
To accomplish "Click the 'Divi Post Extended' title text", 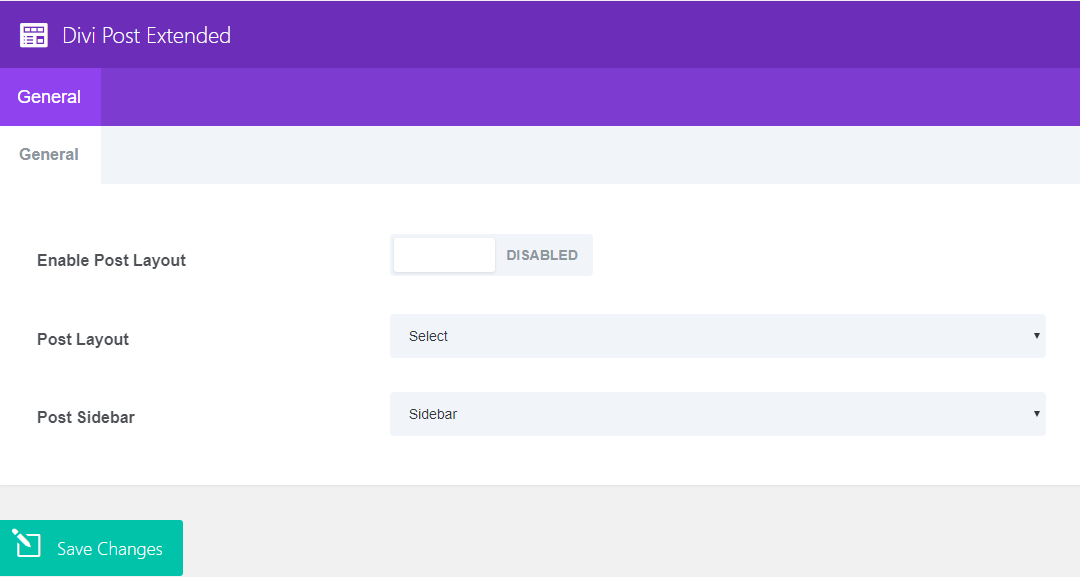I will point(147,36).
